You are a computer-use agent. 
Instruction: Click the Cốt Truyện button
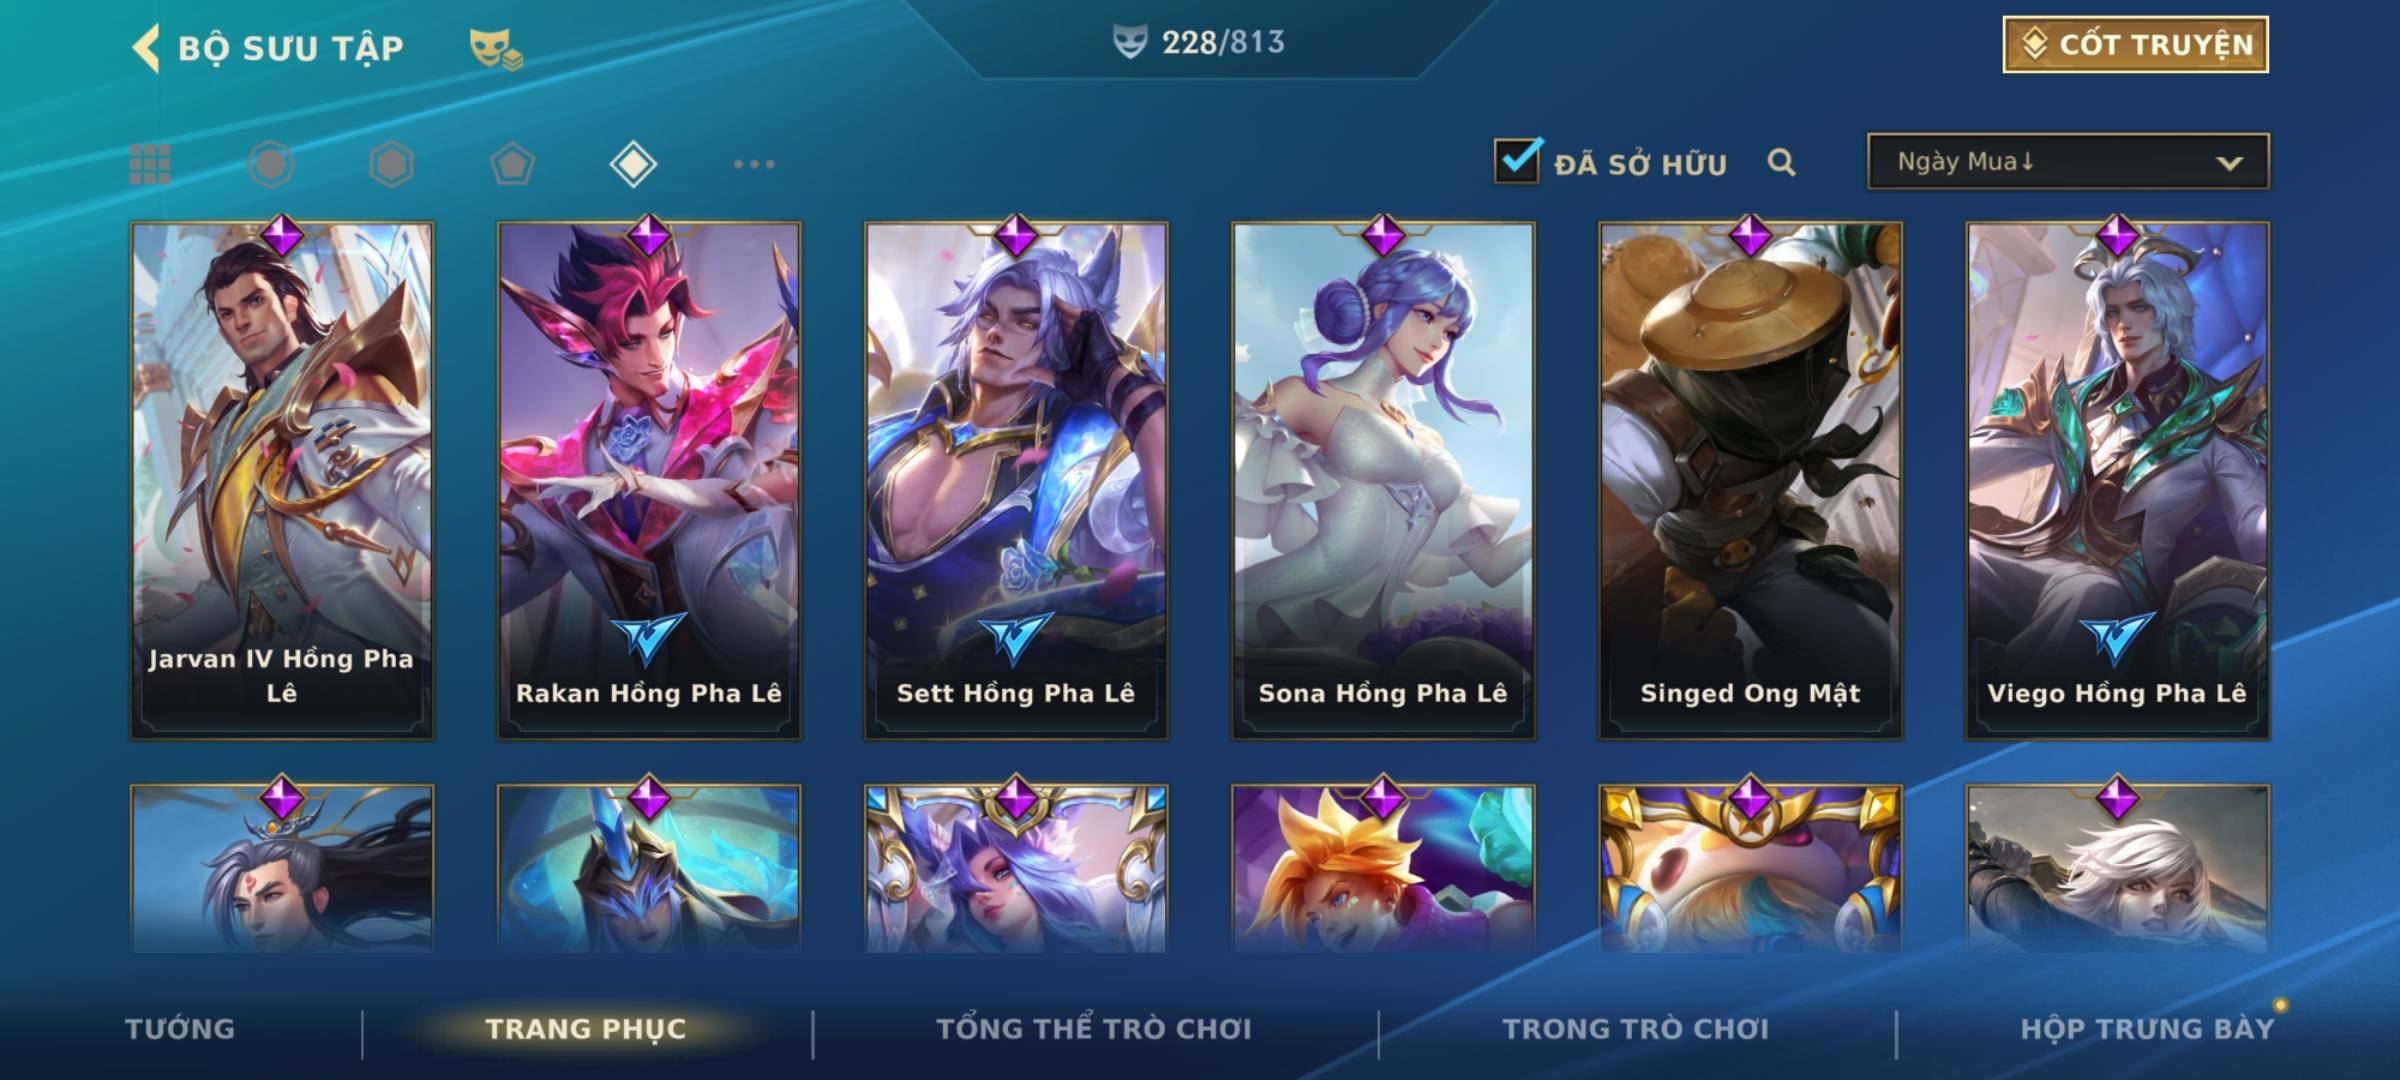click(2135, 44)
